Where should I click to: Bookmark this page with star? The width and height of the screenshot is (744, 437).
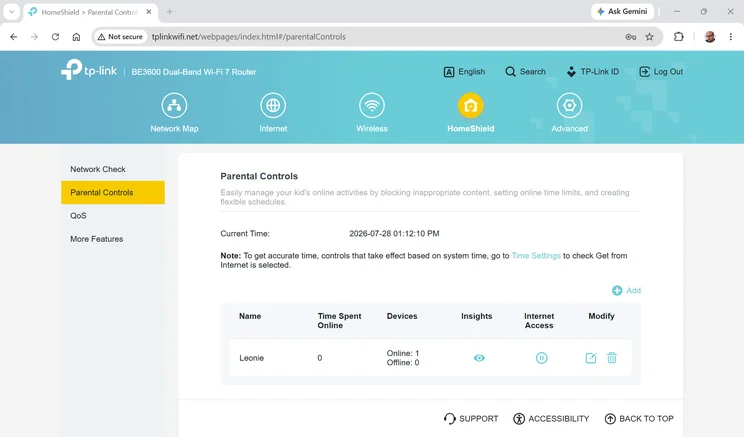pyautogui.click(x=650, y=37)
